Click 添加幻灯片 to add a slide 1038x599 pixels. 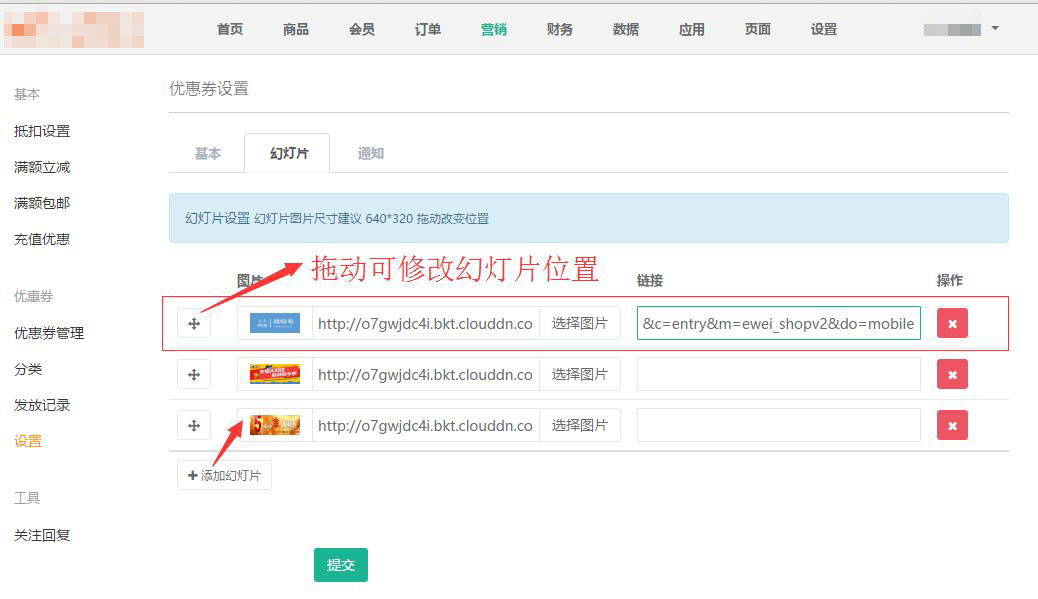pos(224,475)
